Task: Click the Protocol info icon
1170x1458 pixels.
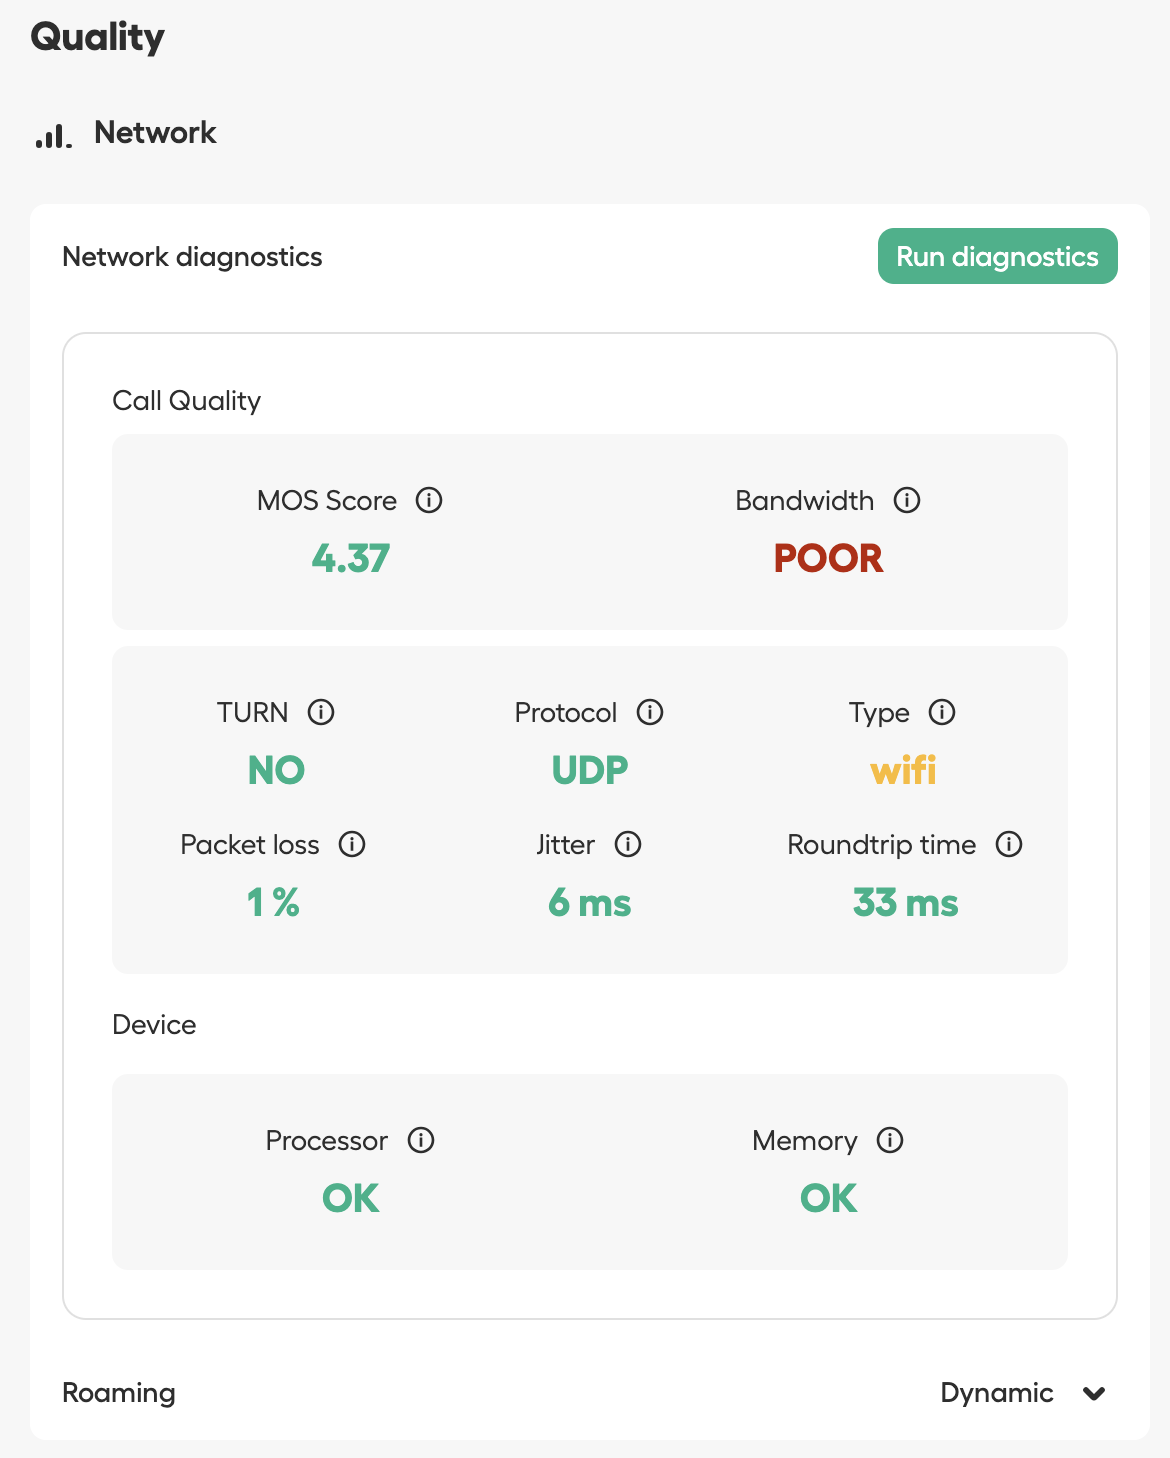Action: [650, 712]
